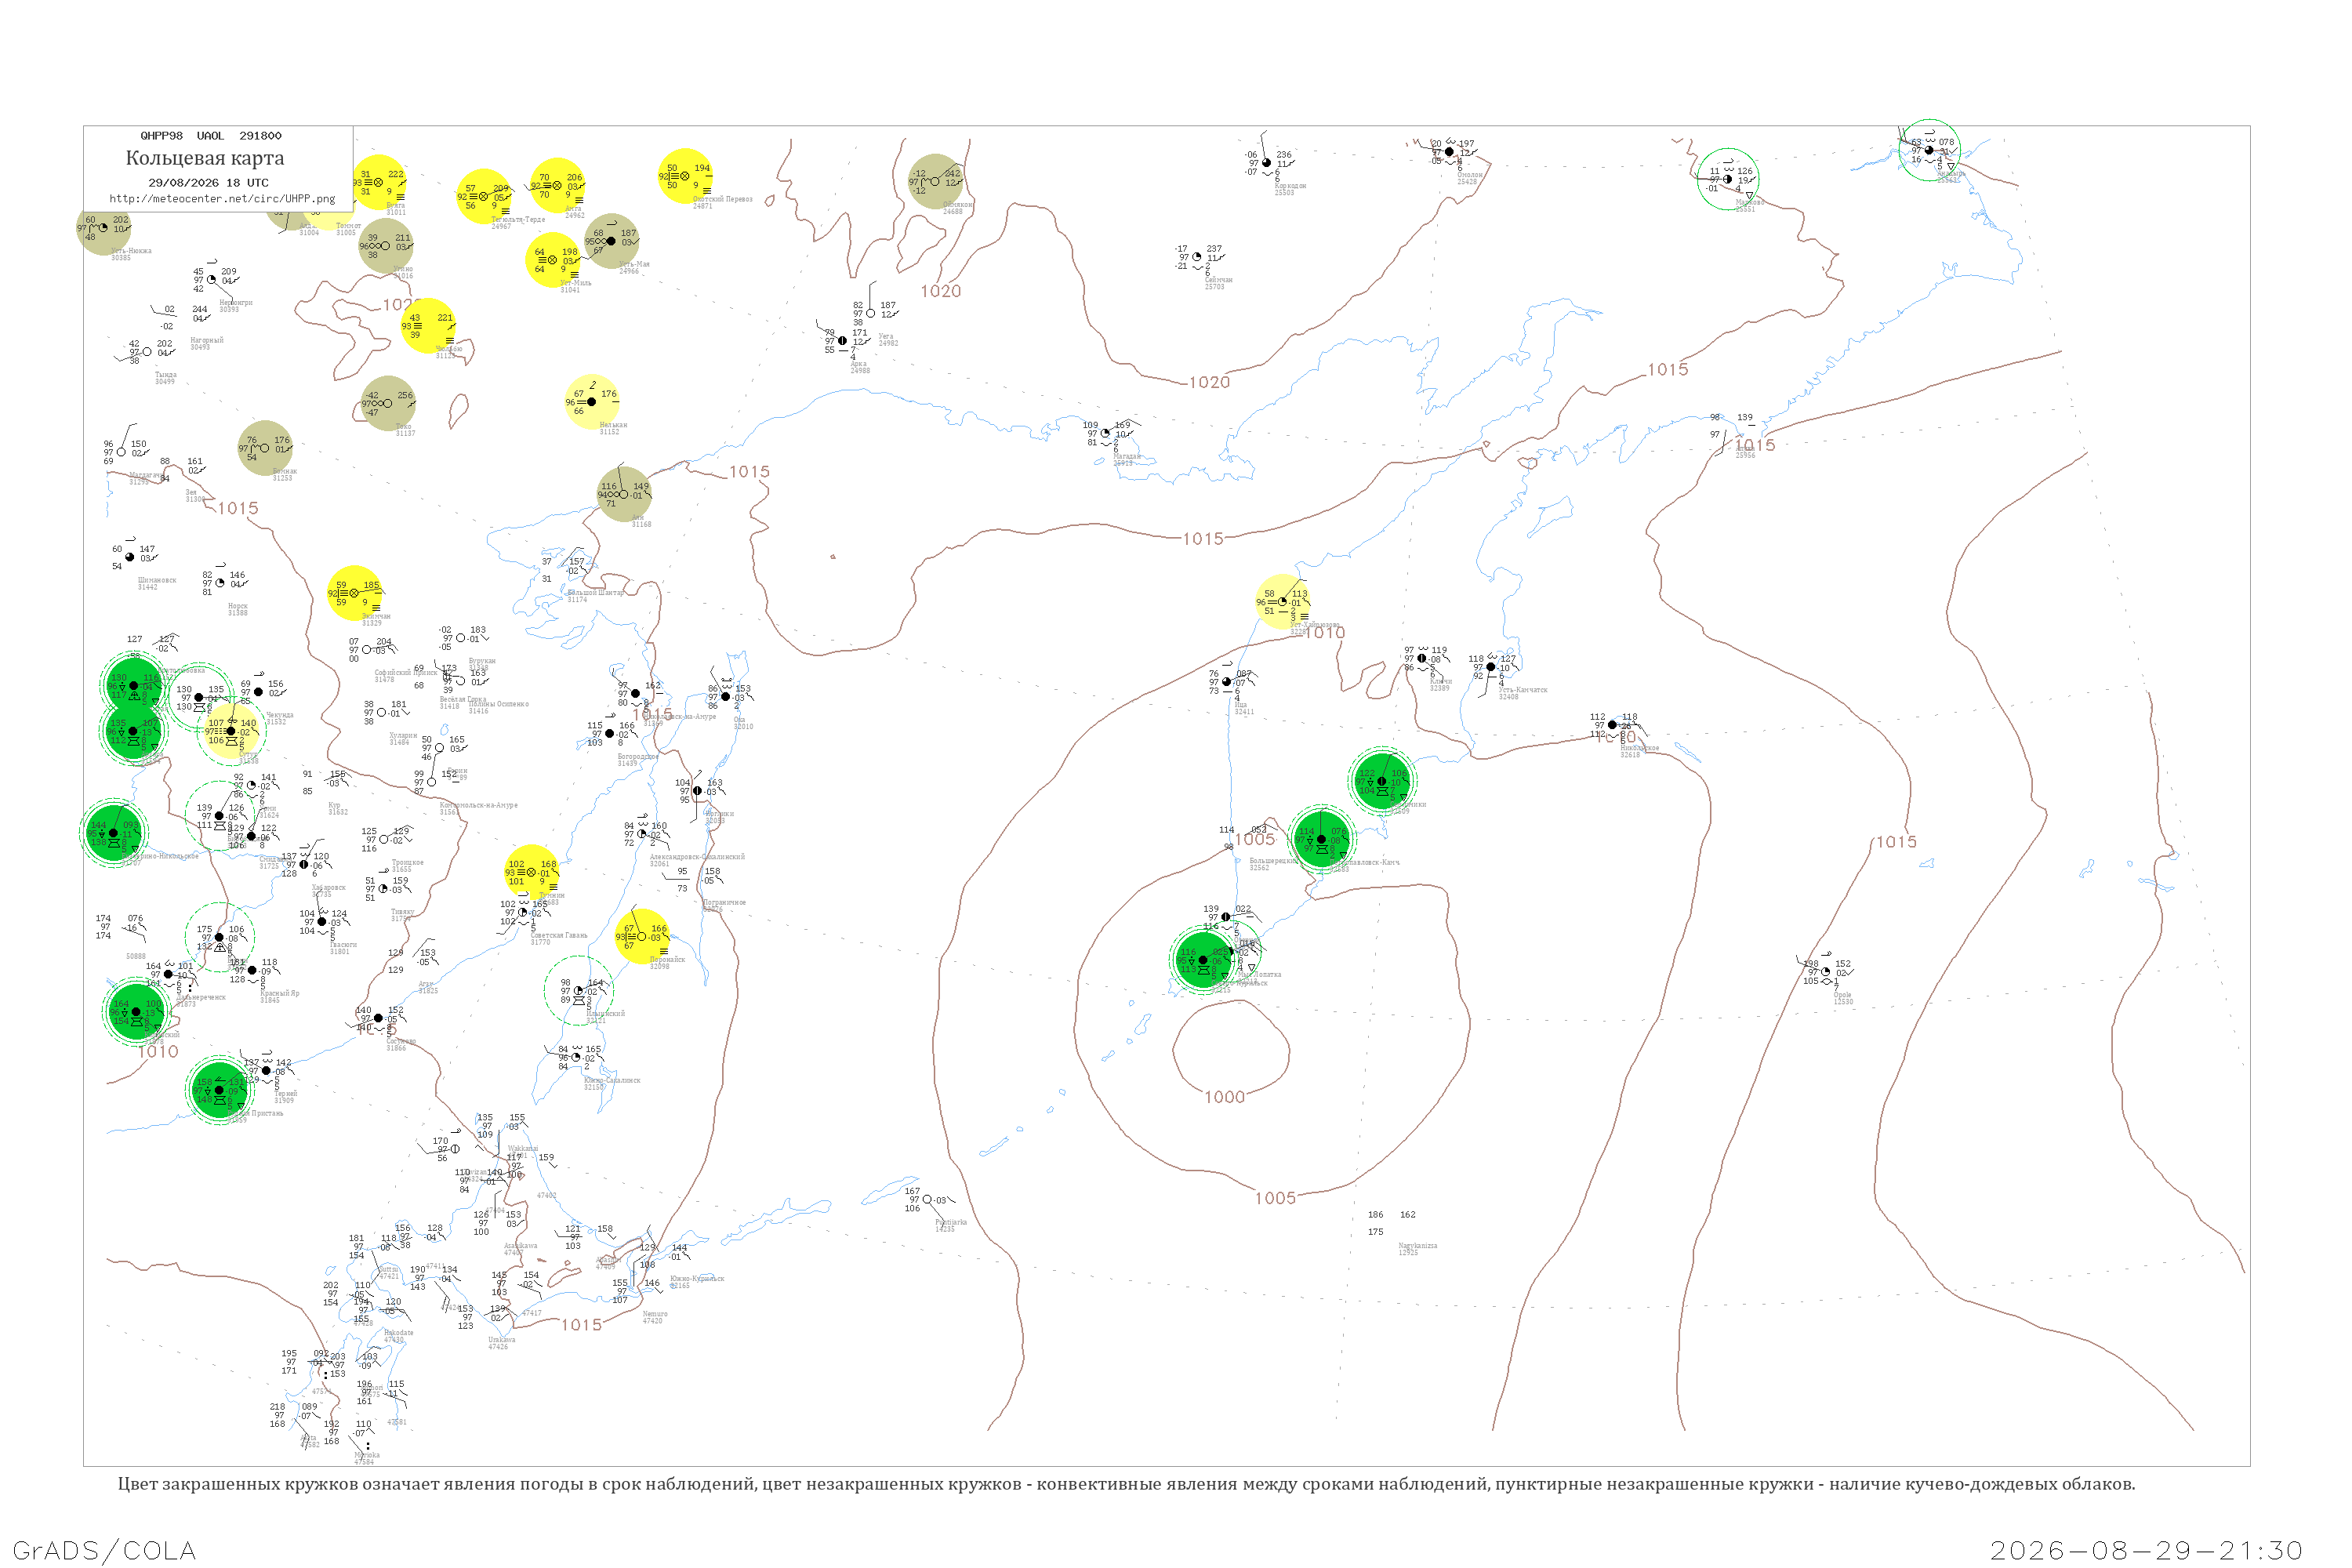Click the "GrADS/COLA" credit text
Image resolution: width=2352 pixels, height=1568 pixels.
tap(104, 1550)
